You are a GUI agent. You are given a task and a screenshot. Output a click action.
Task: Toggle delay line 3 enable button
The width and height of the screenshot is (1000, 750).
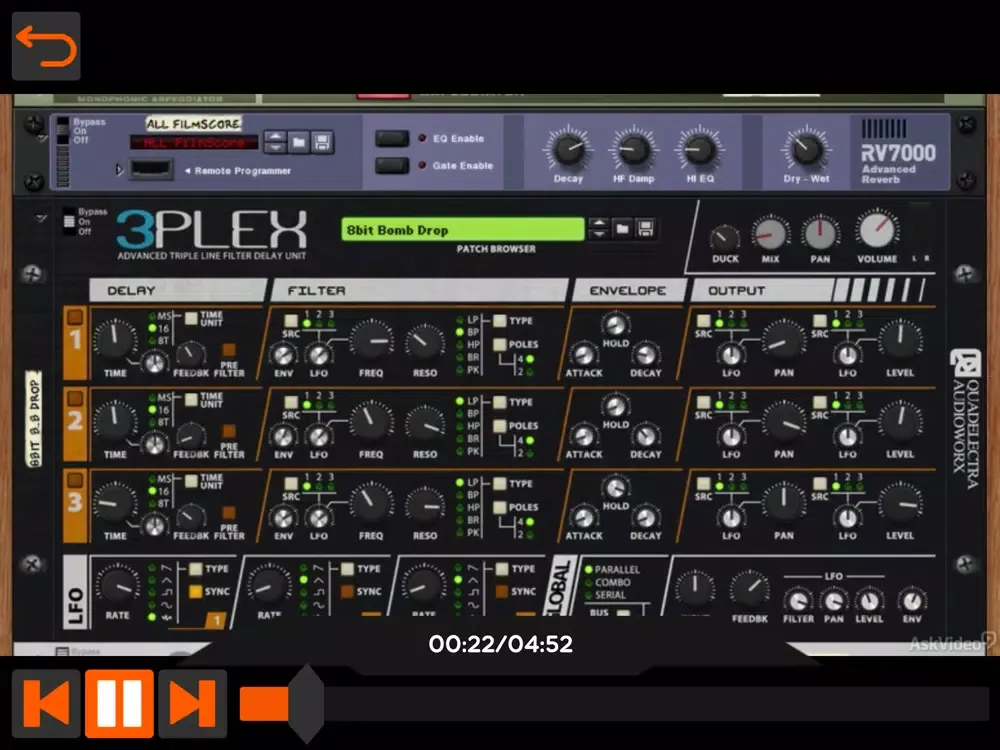(x=75, y=480)
